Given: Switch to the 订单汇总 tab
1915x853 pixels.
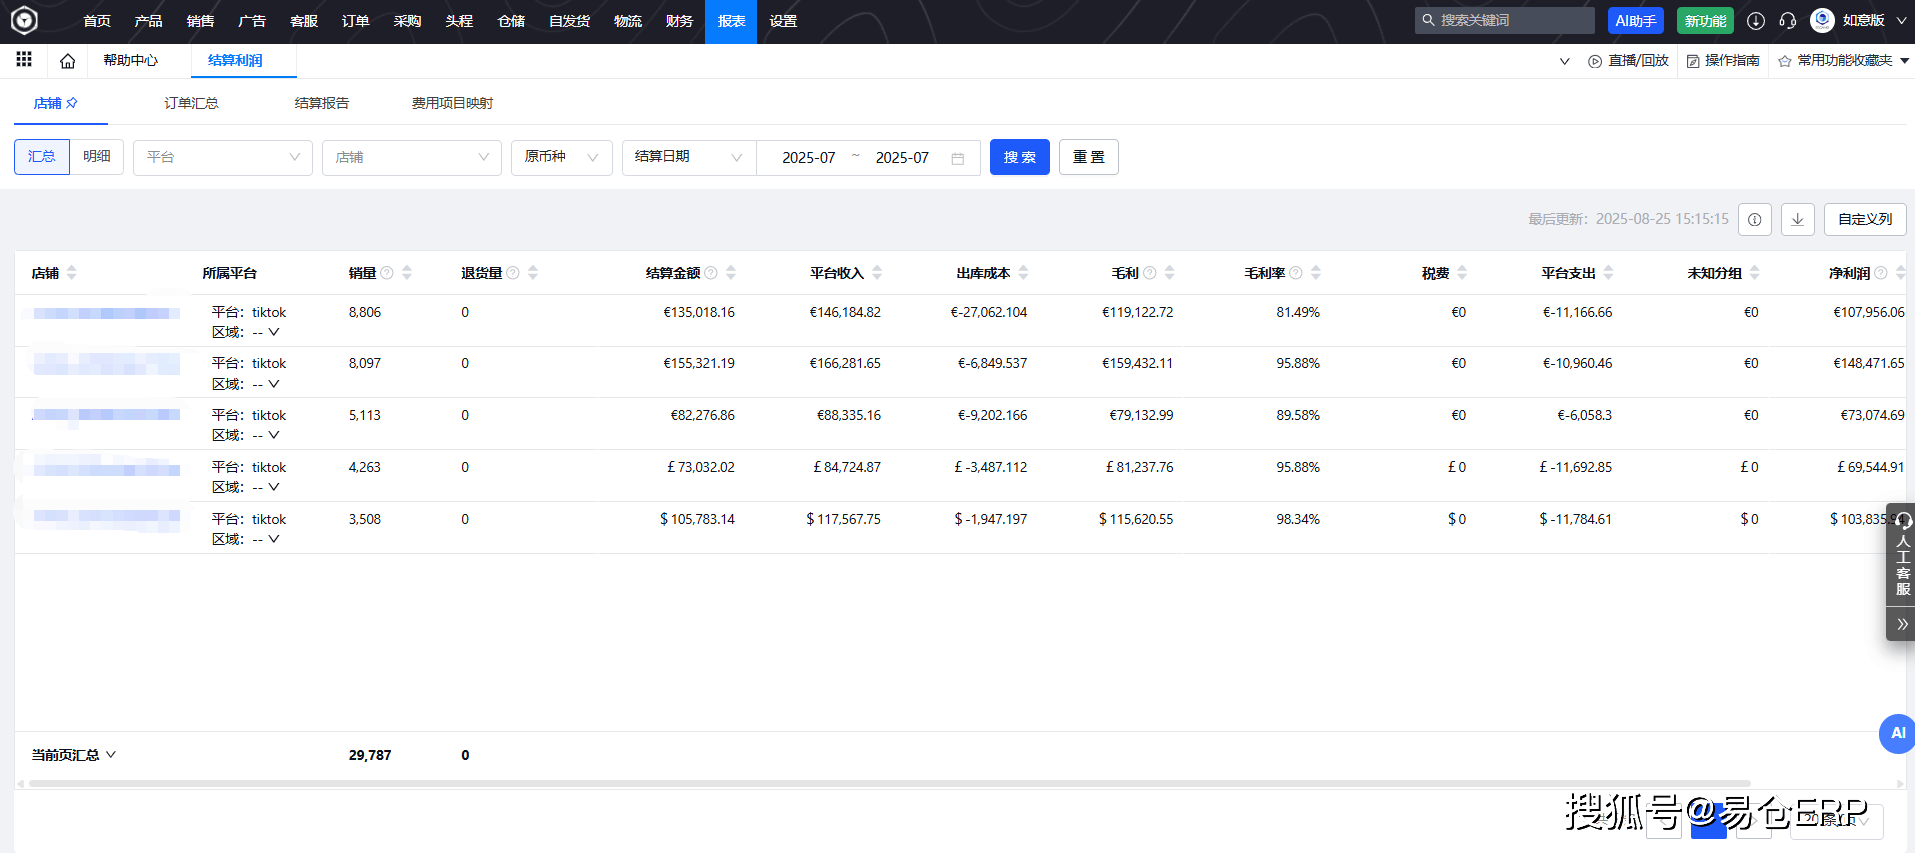Looking at the screenshot, I should pos(191,103).
